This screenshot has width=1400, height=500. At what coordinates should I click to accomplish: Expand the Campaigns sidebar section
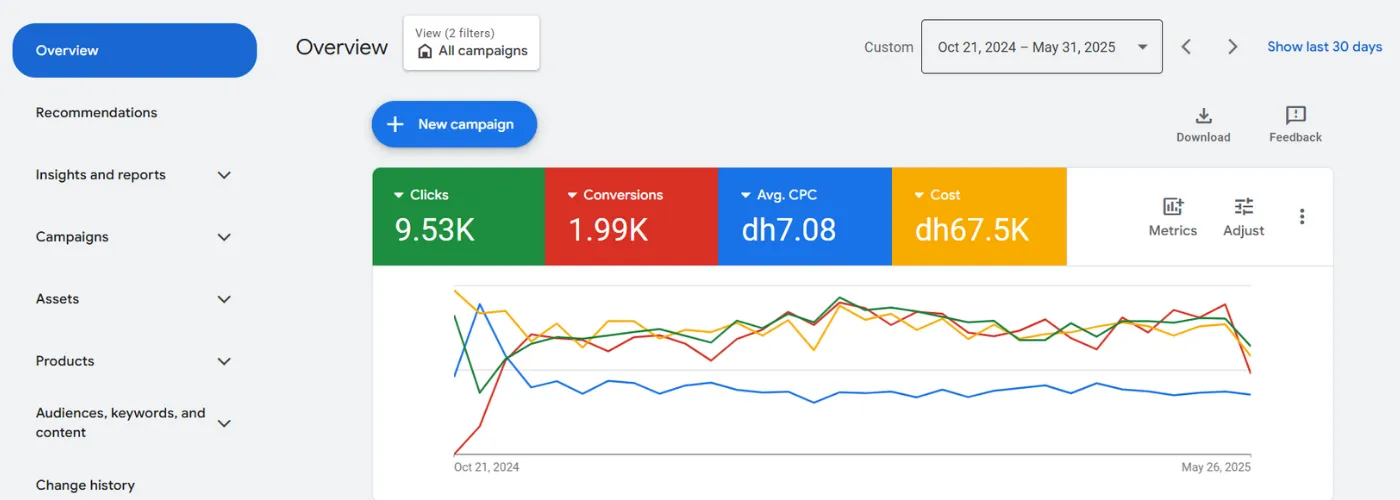point(224,237)
